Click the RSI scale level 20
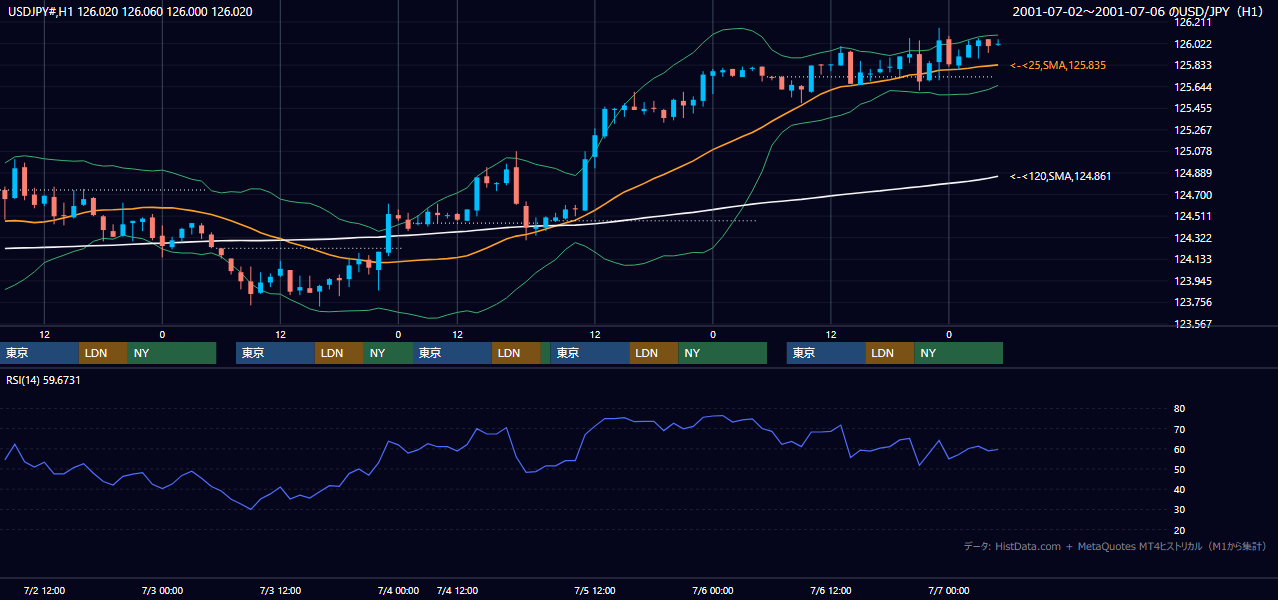The width and height of the screenshot is (1278, 600). (x=1180, y=530)
